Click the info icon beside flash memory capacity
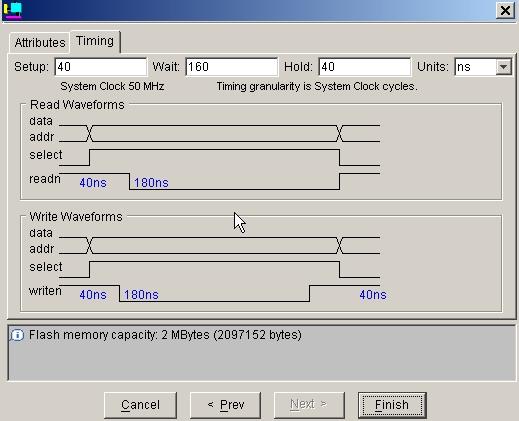Image resolution: width=519 pixels, height=421 pixels. [x=17, y=335]
